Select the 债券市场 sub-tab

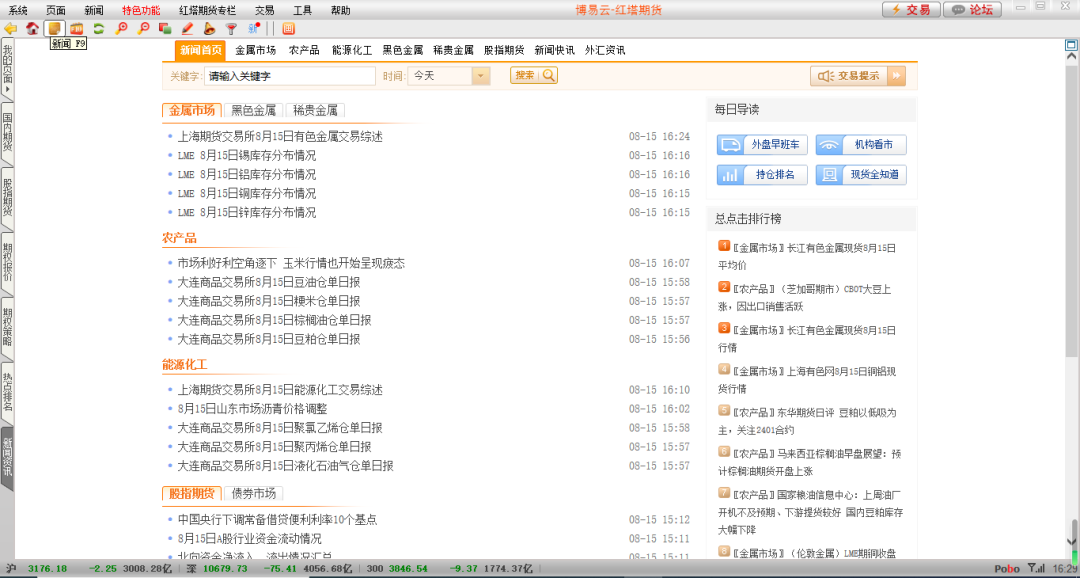click(x=253, y=493)
